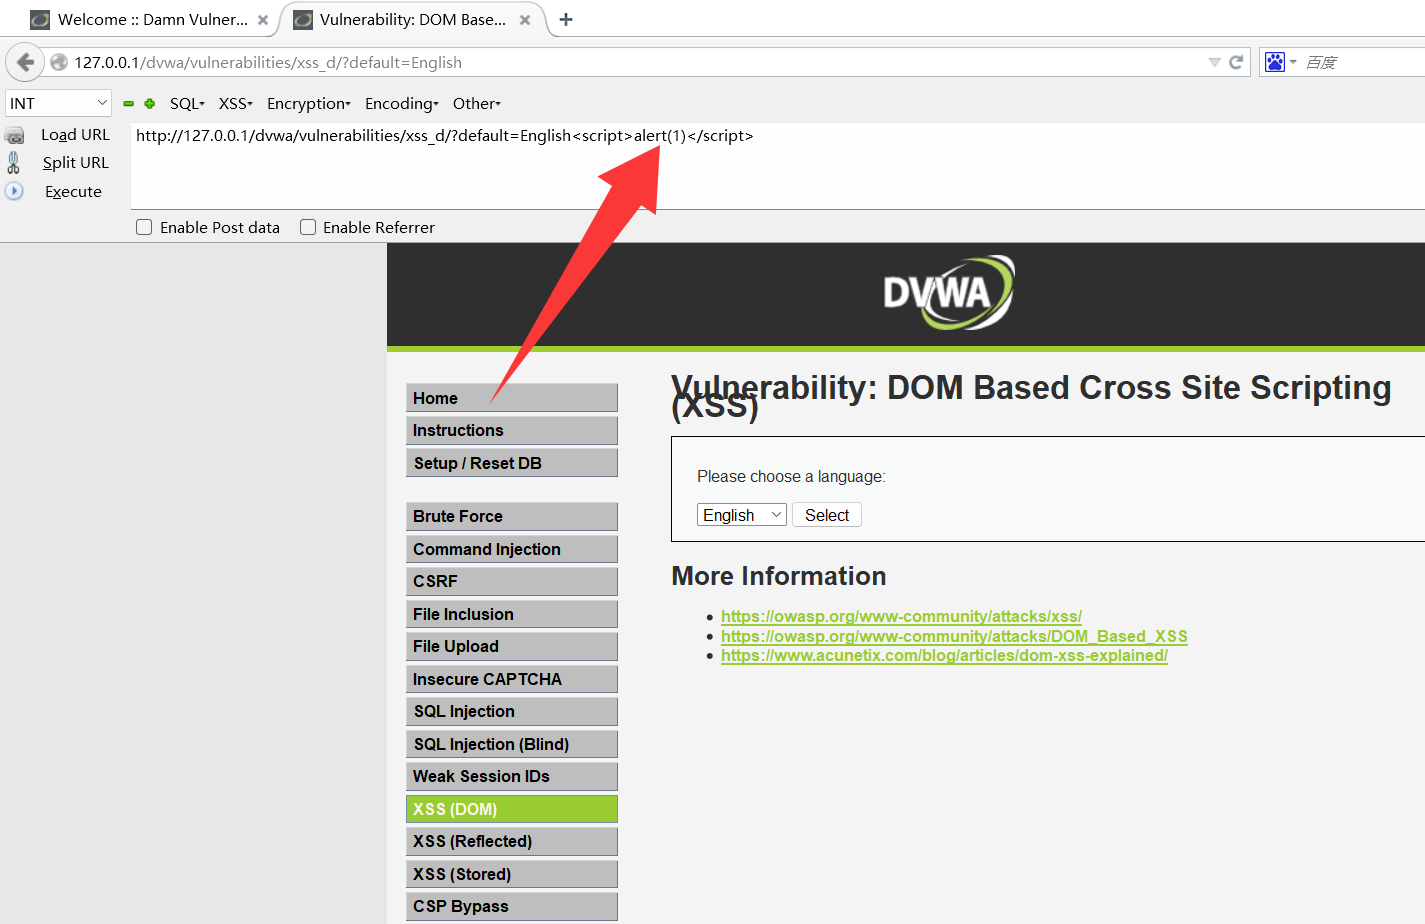Click the site identity globe icon
This screenshot has height=924, width=1425.
[59, 62]
